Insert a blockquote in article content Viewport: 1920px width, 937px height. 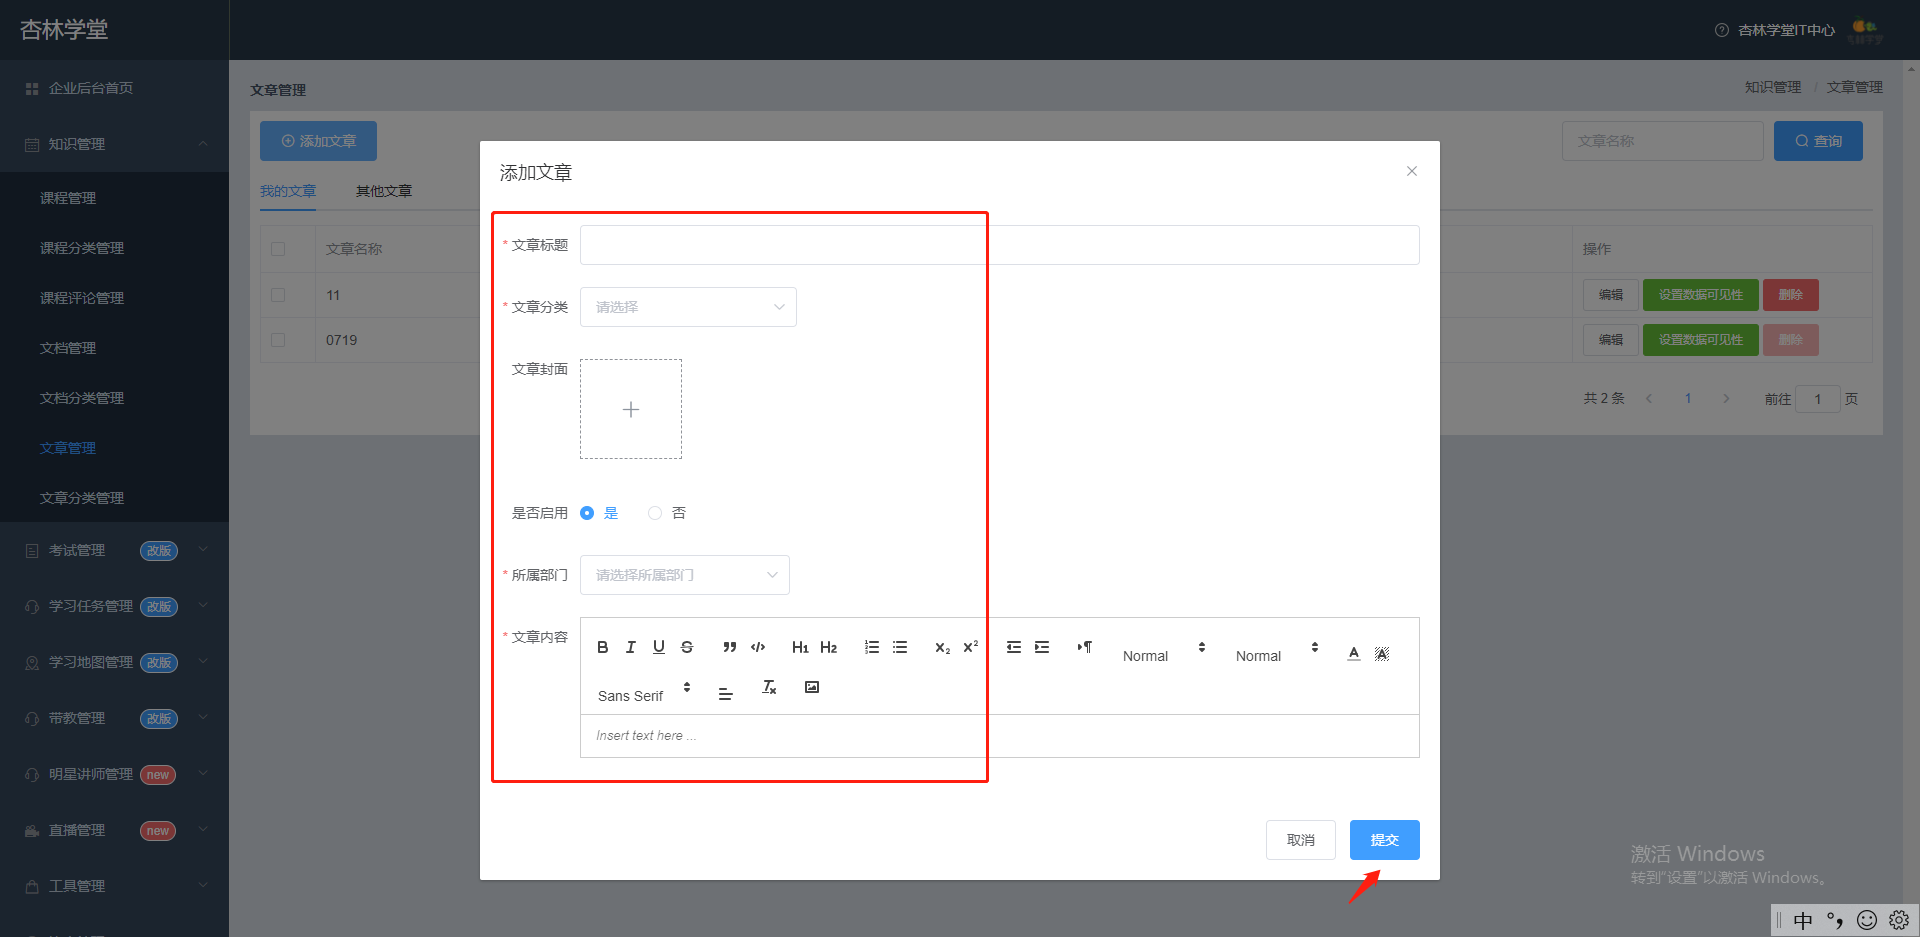click(730, 647)
